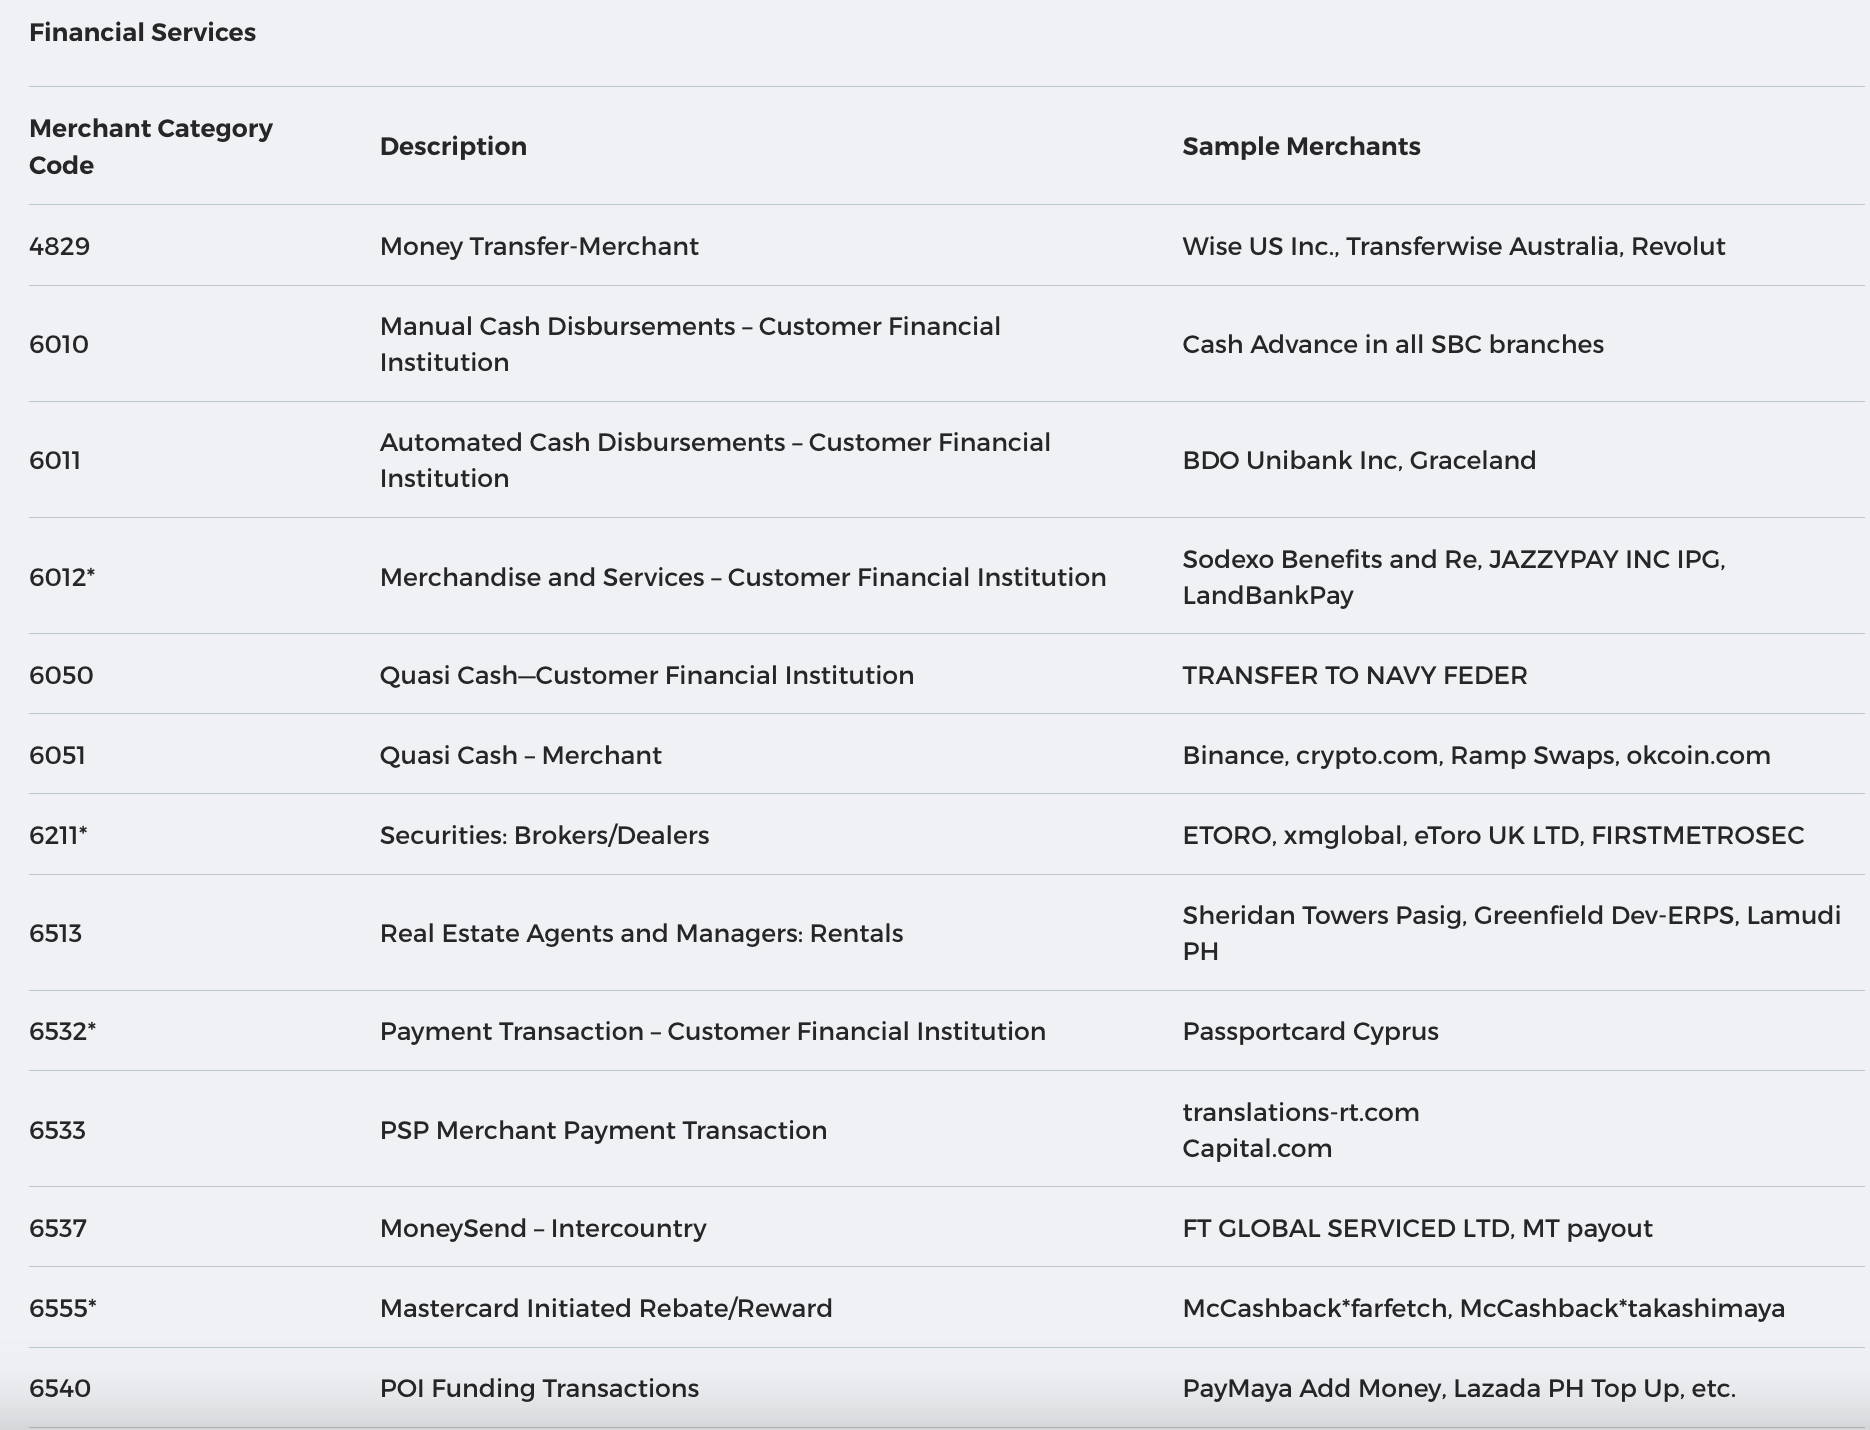Viewport: 1870px width, 1430px height.
Task: Click 'FT GLOBAL SERVICED LTD, MT payout'
Action: 1417,1228
